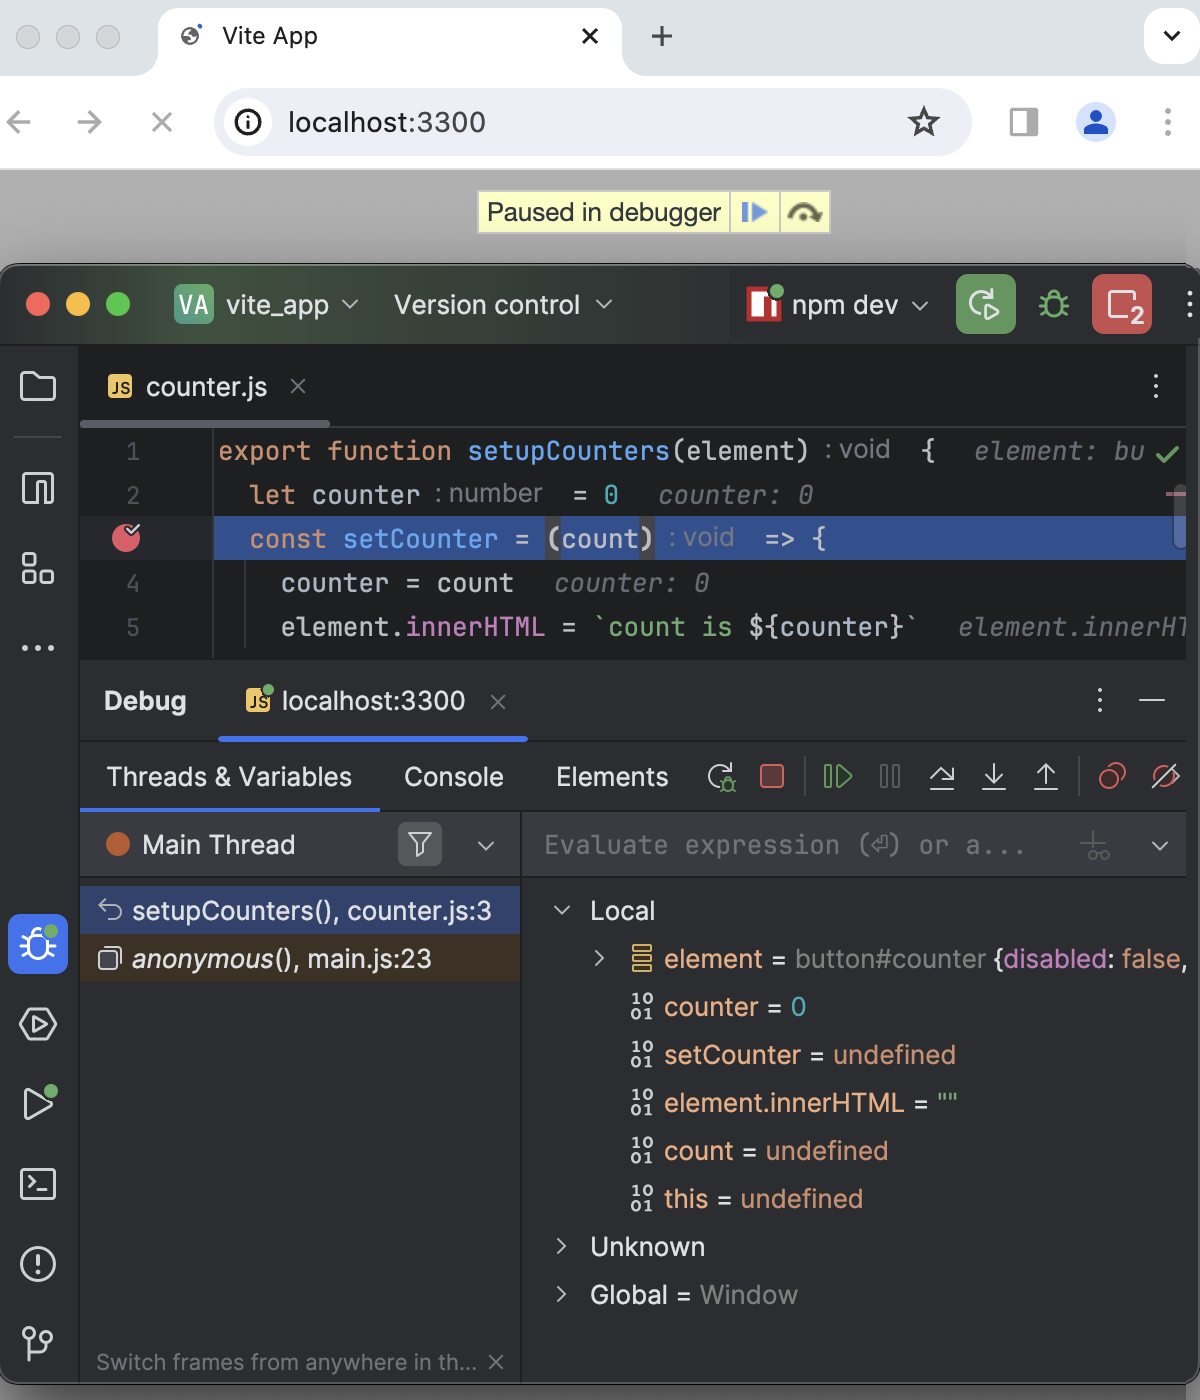Viewport: 1200px width, 1400px height.
Task: Stop the debug session with the red square
Action: [770, 776]
